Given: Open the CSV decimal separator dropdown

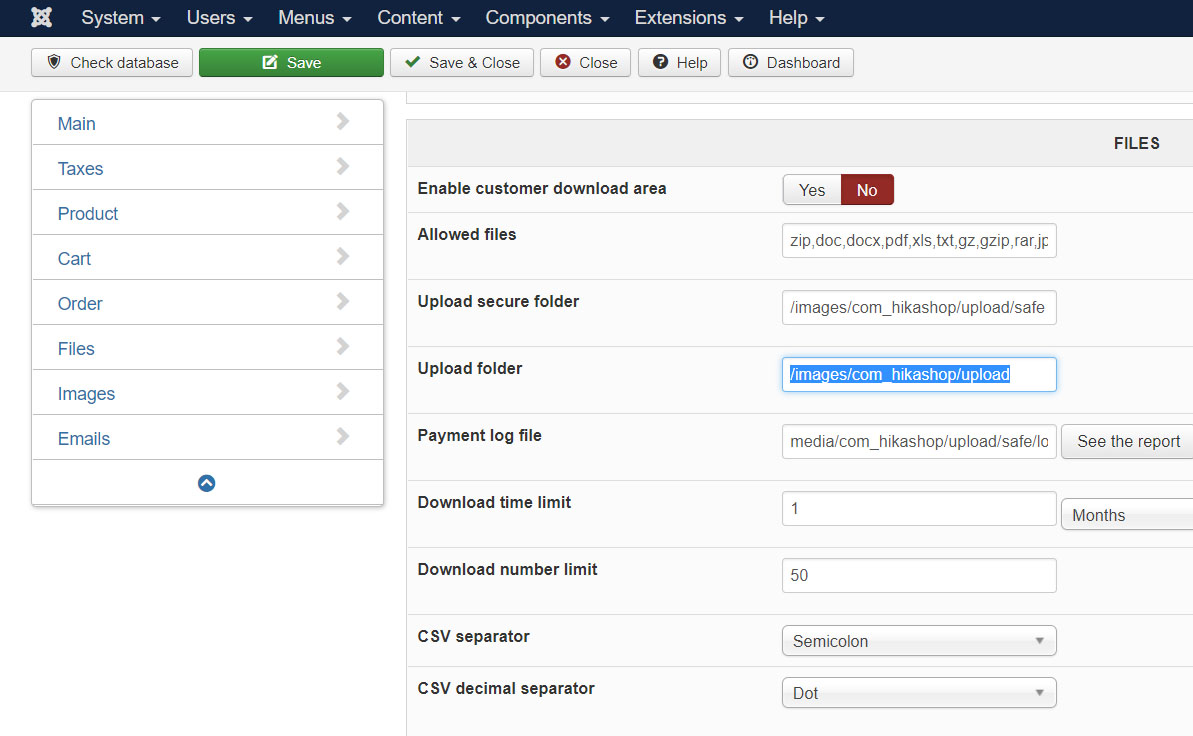Looking at the screenshot, I should pos(918,693).
